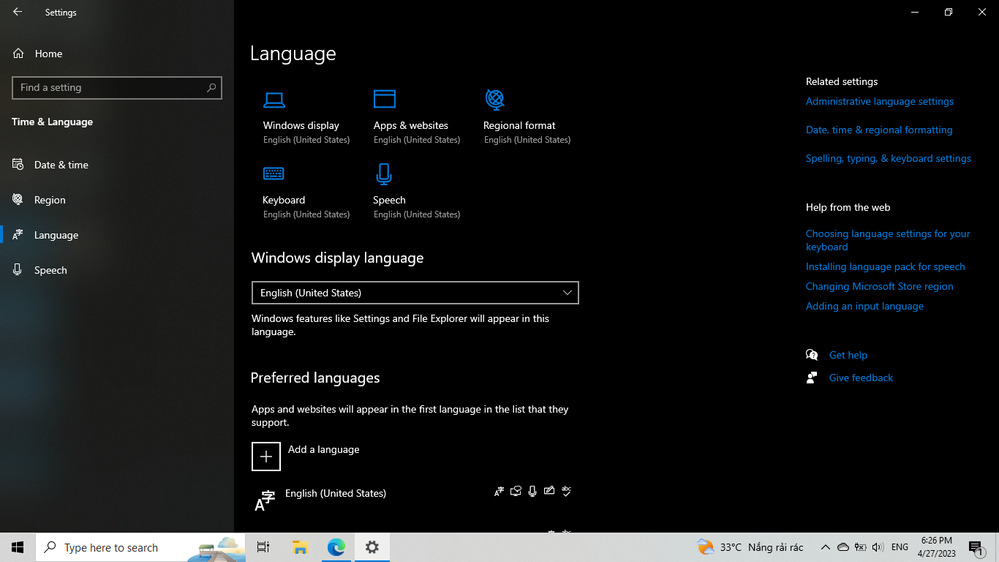Open Administrative language settings link
The image size is (999, 562).
[x=879, y=101]
